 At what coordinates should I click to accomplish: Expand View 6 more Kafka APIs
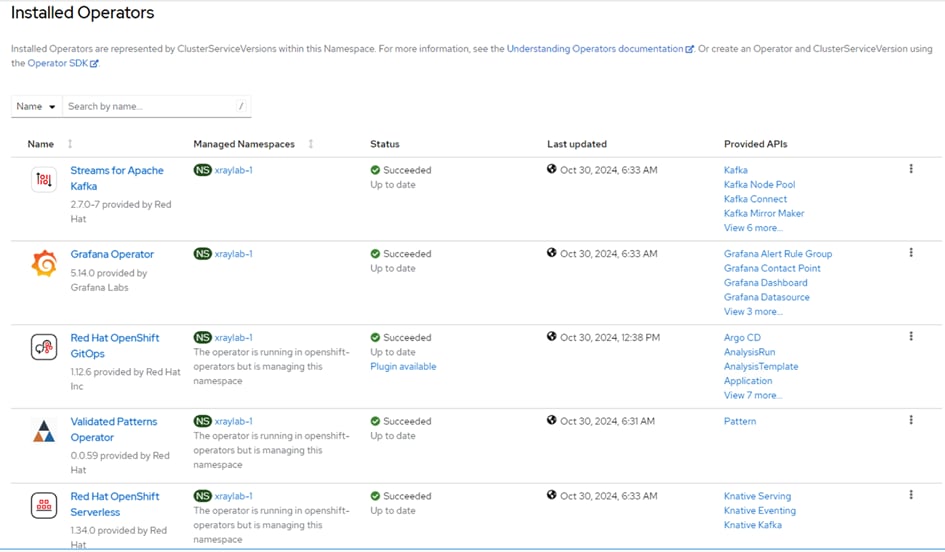pyautogui.click(x=753, y=228)
